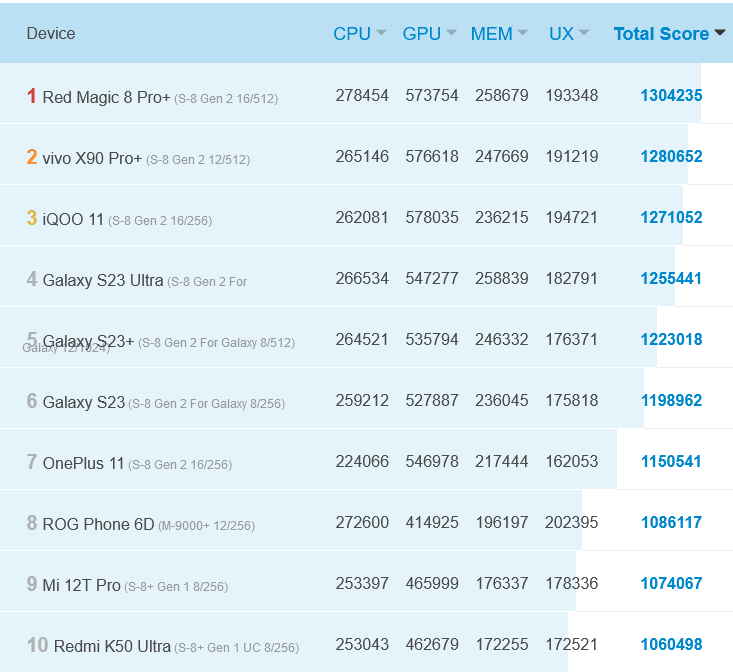Select UX score 193348

click(x=571, y=95)
